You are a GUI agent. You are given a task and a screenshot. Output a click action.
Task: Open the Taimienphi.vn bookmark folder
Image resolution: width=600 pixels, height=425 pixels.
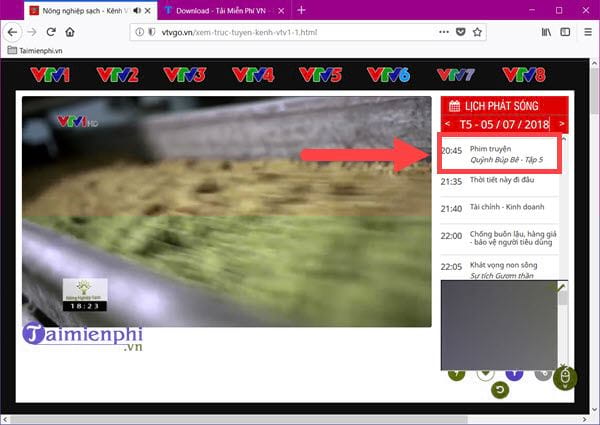point(35,50)
